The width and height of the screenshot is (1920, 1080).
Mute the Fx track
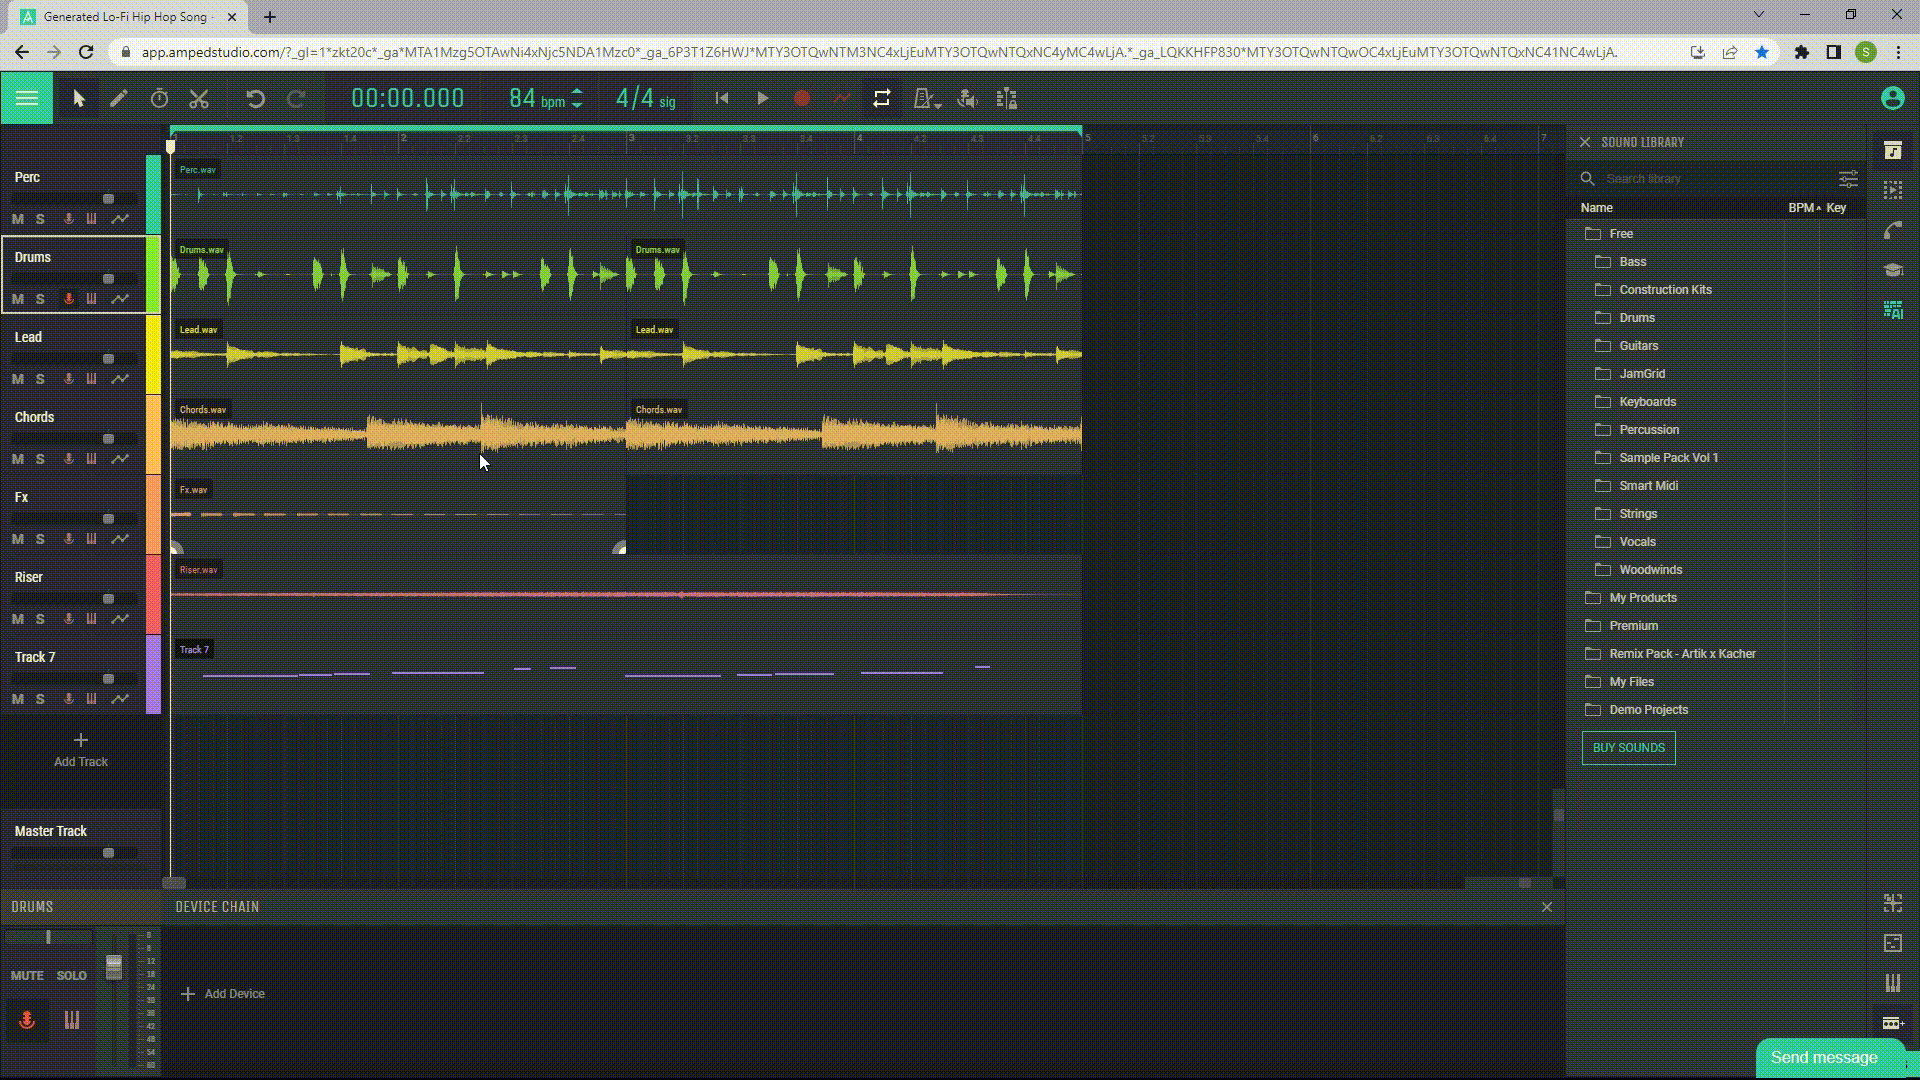click(17, 538)
